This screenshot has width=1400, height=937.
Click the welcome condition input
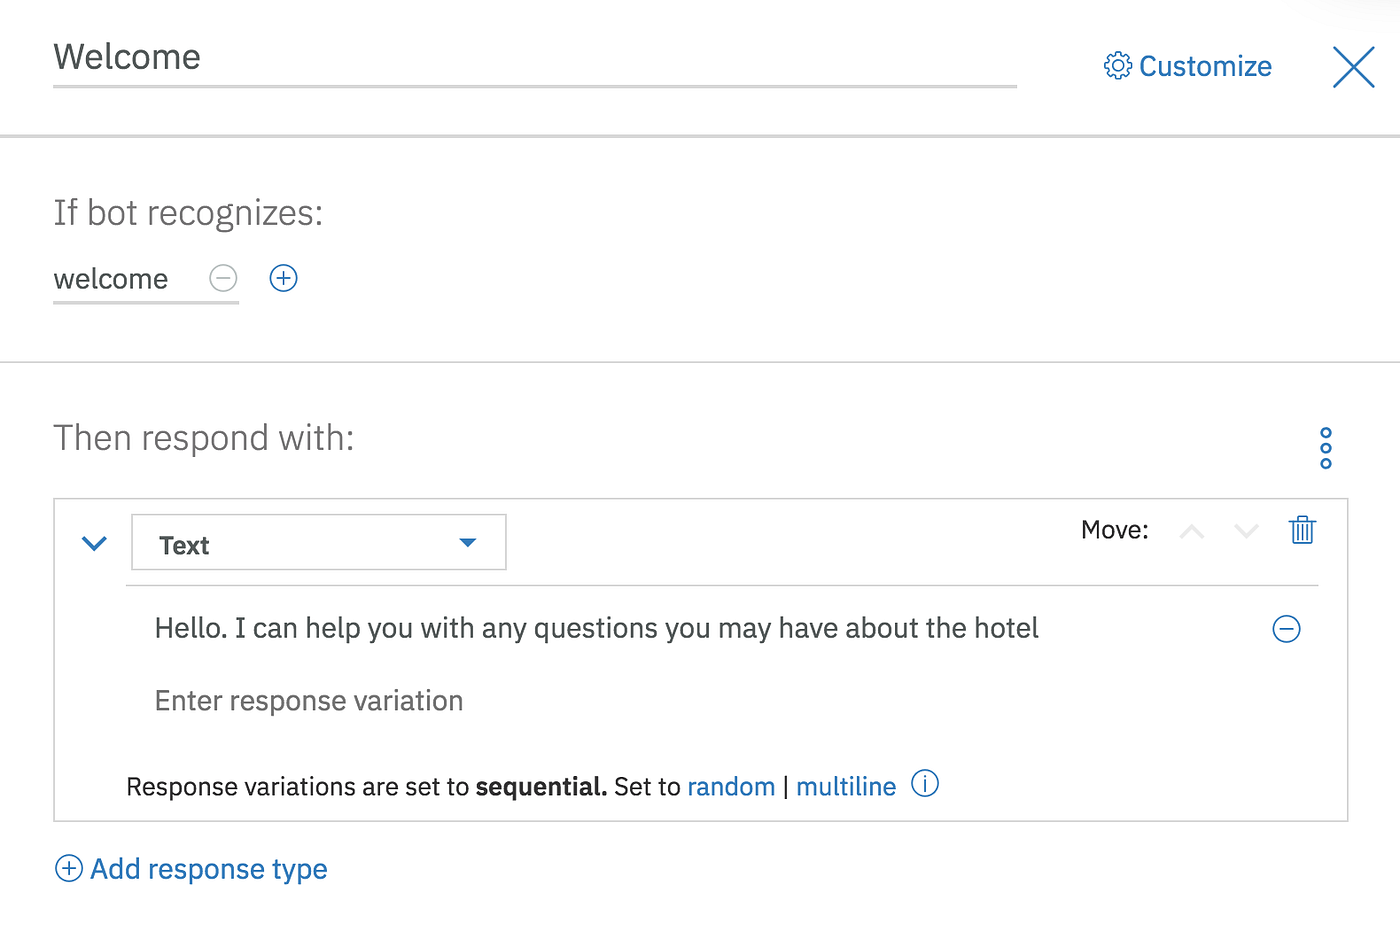point(112,279)
